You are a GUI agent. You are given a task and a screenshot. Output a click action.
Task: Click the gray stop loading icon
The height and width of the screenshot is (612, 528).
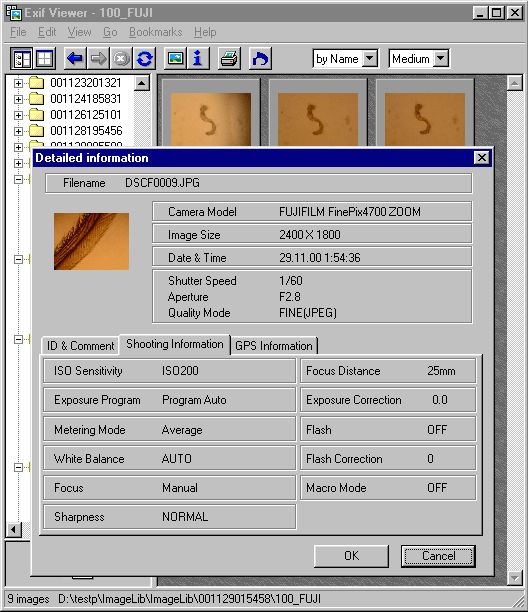(121, 59)
